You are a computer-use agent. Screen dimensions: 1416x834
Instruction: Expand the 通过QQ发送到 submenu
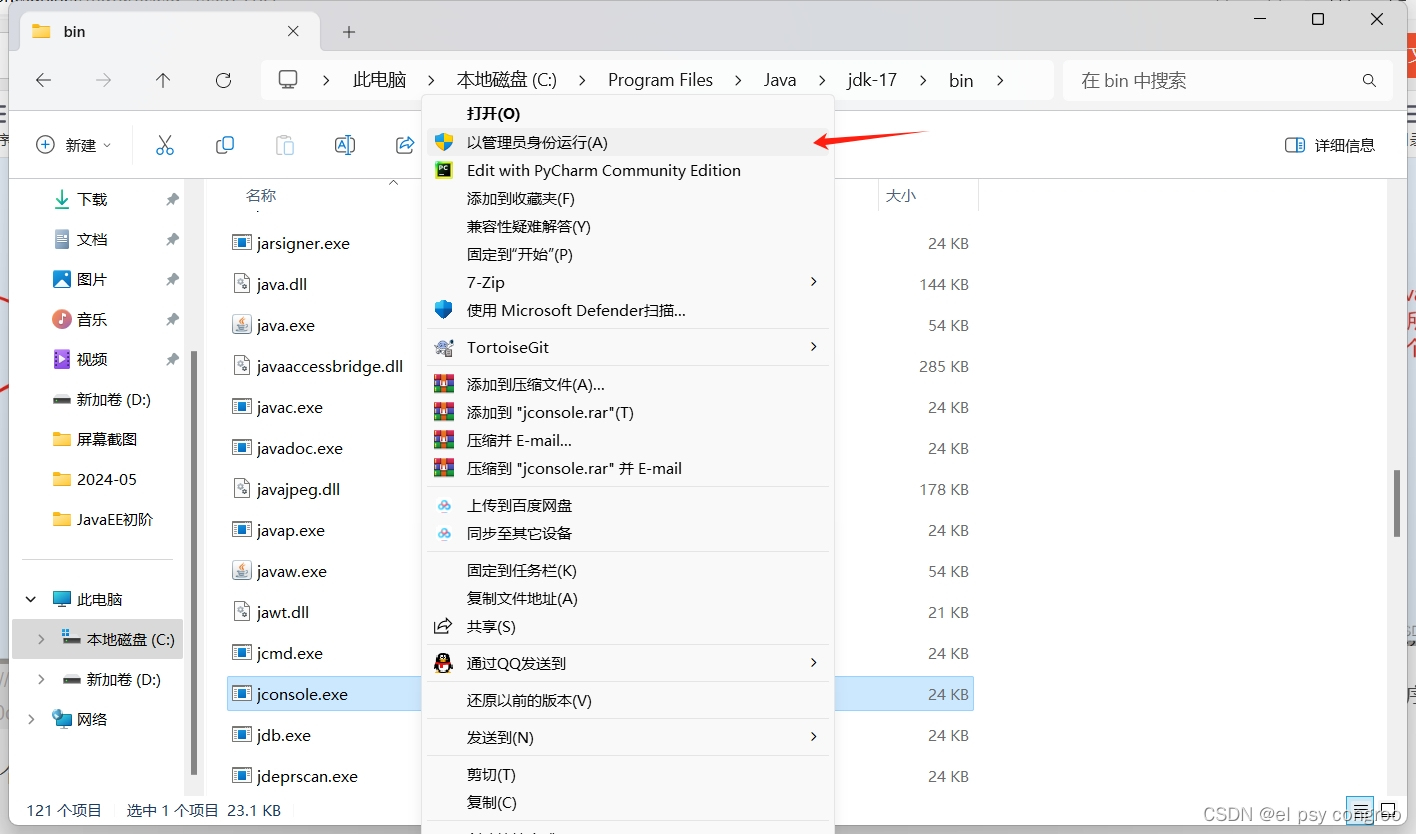click(814, 663)
